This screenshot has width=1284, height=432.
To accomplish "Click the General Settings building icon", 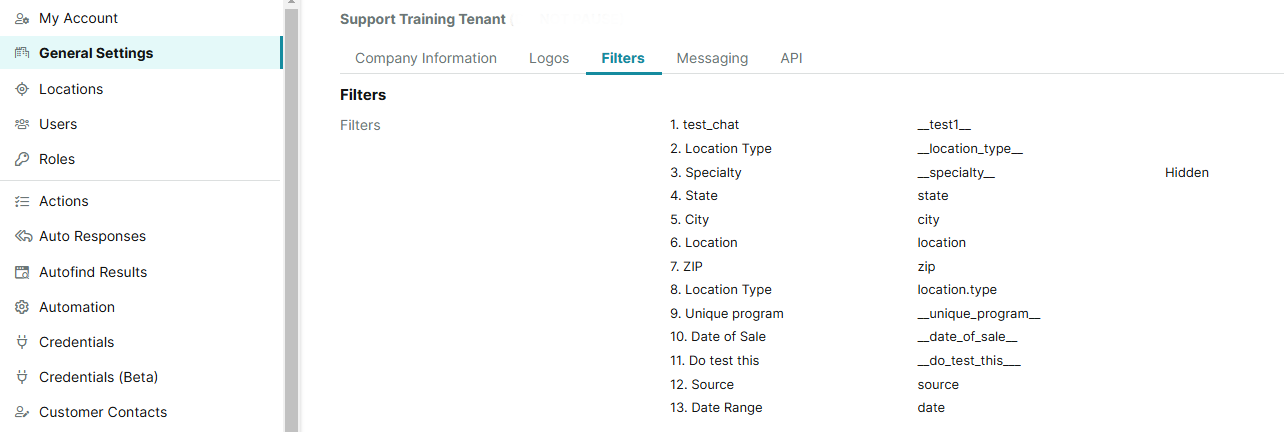I will click(x=22, y=53).
